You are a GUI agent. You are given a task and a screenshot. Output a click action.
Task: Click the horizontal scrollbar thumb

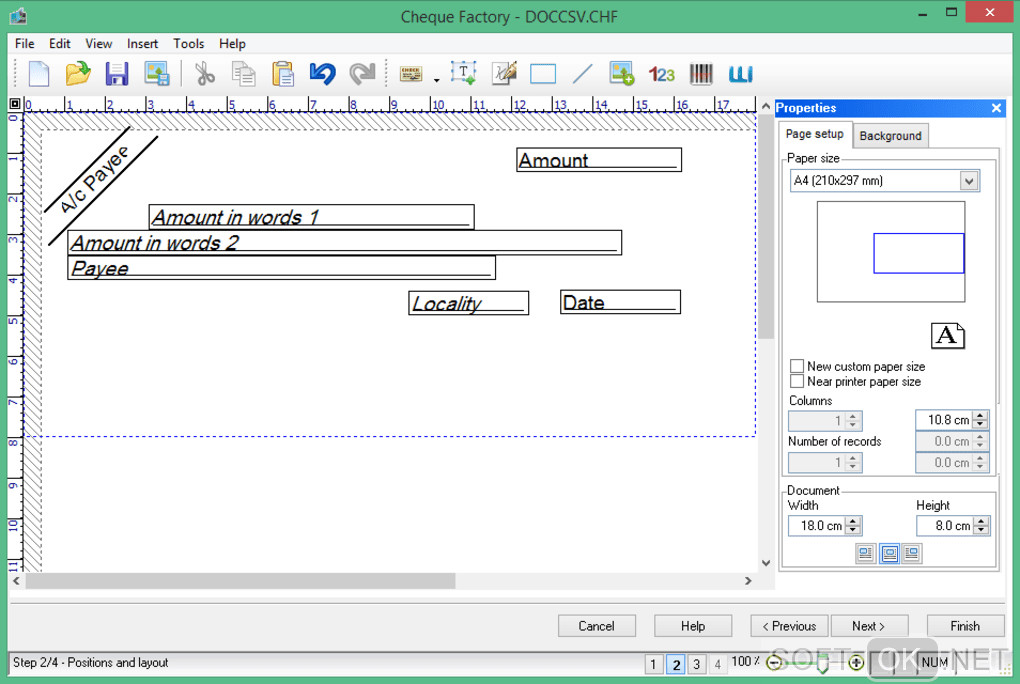click(x=240, y=581)
